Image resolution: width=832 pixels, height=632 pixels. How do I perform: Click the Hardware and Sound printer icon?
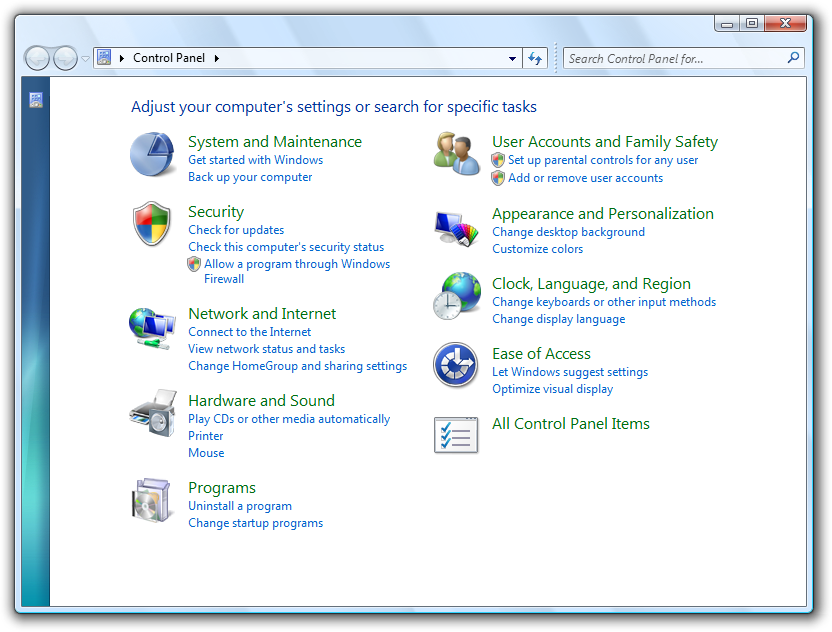[x=153, y=413]
